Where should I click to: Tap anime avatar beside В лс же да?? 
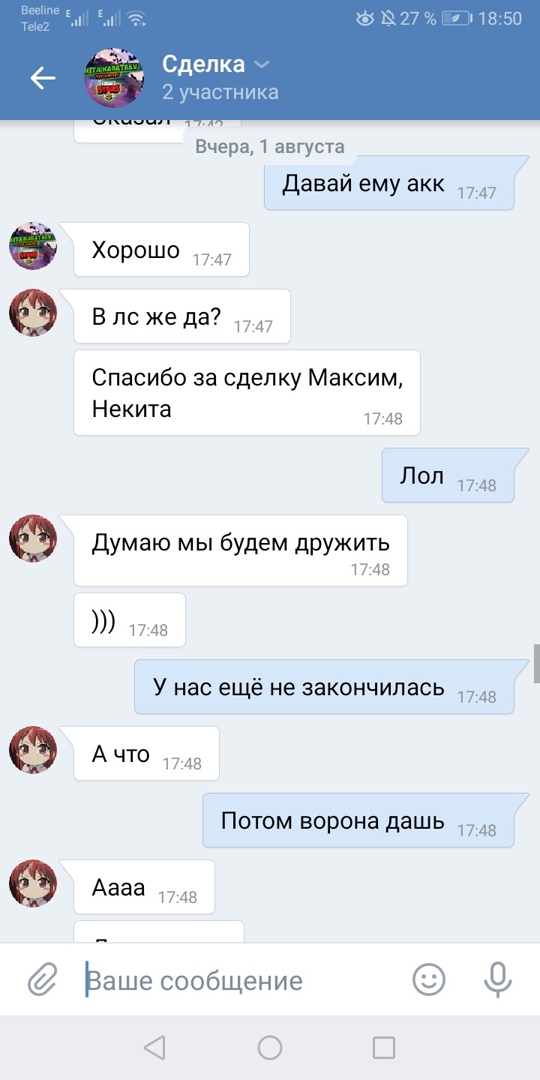(x=32, y=313)
